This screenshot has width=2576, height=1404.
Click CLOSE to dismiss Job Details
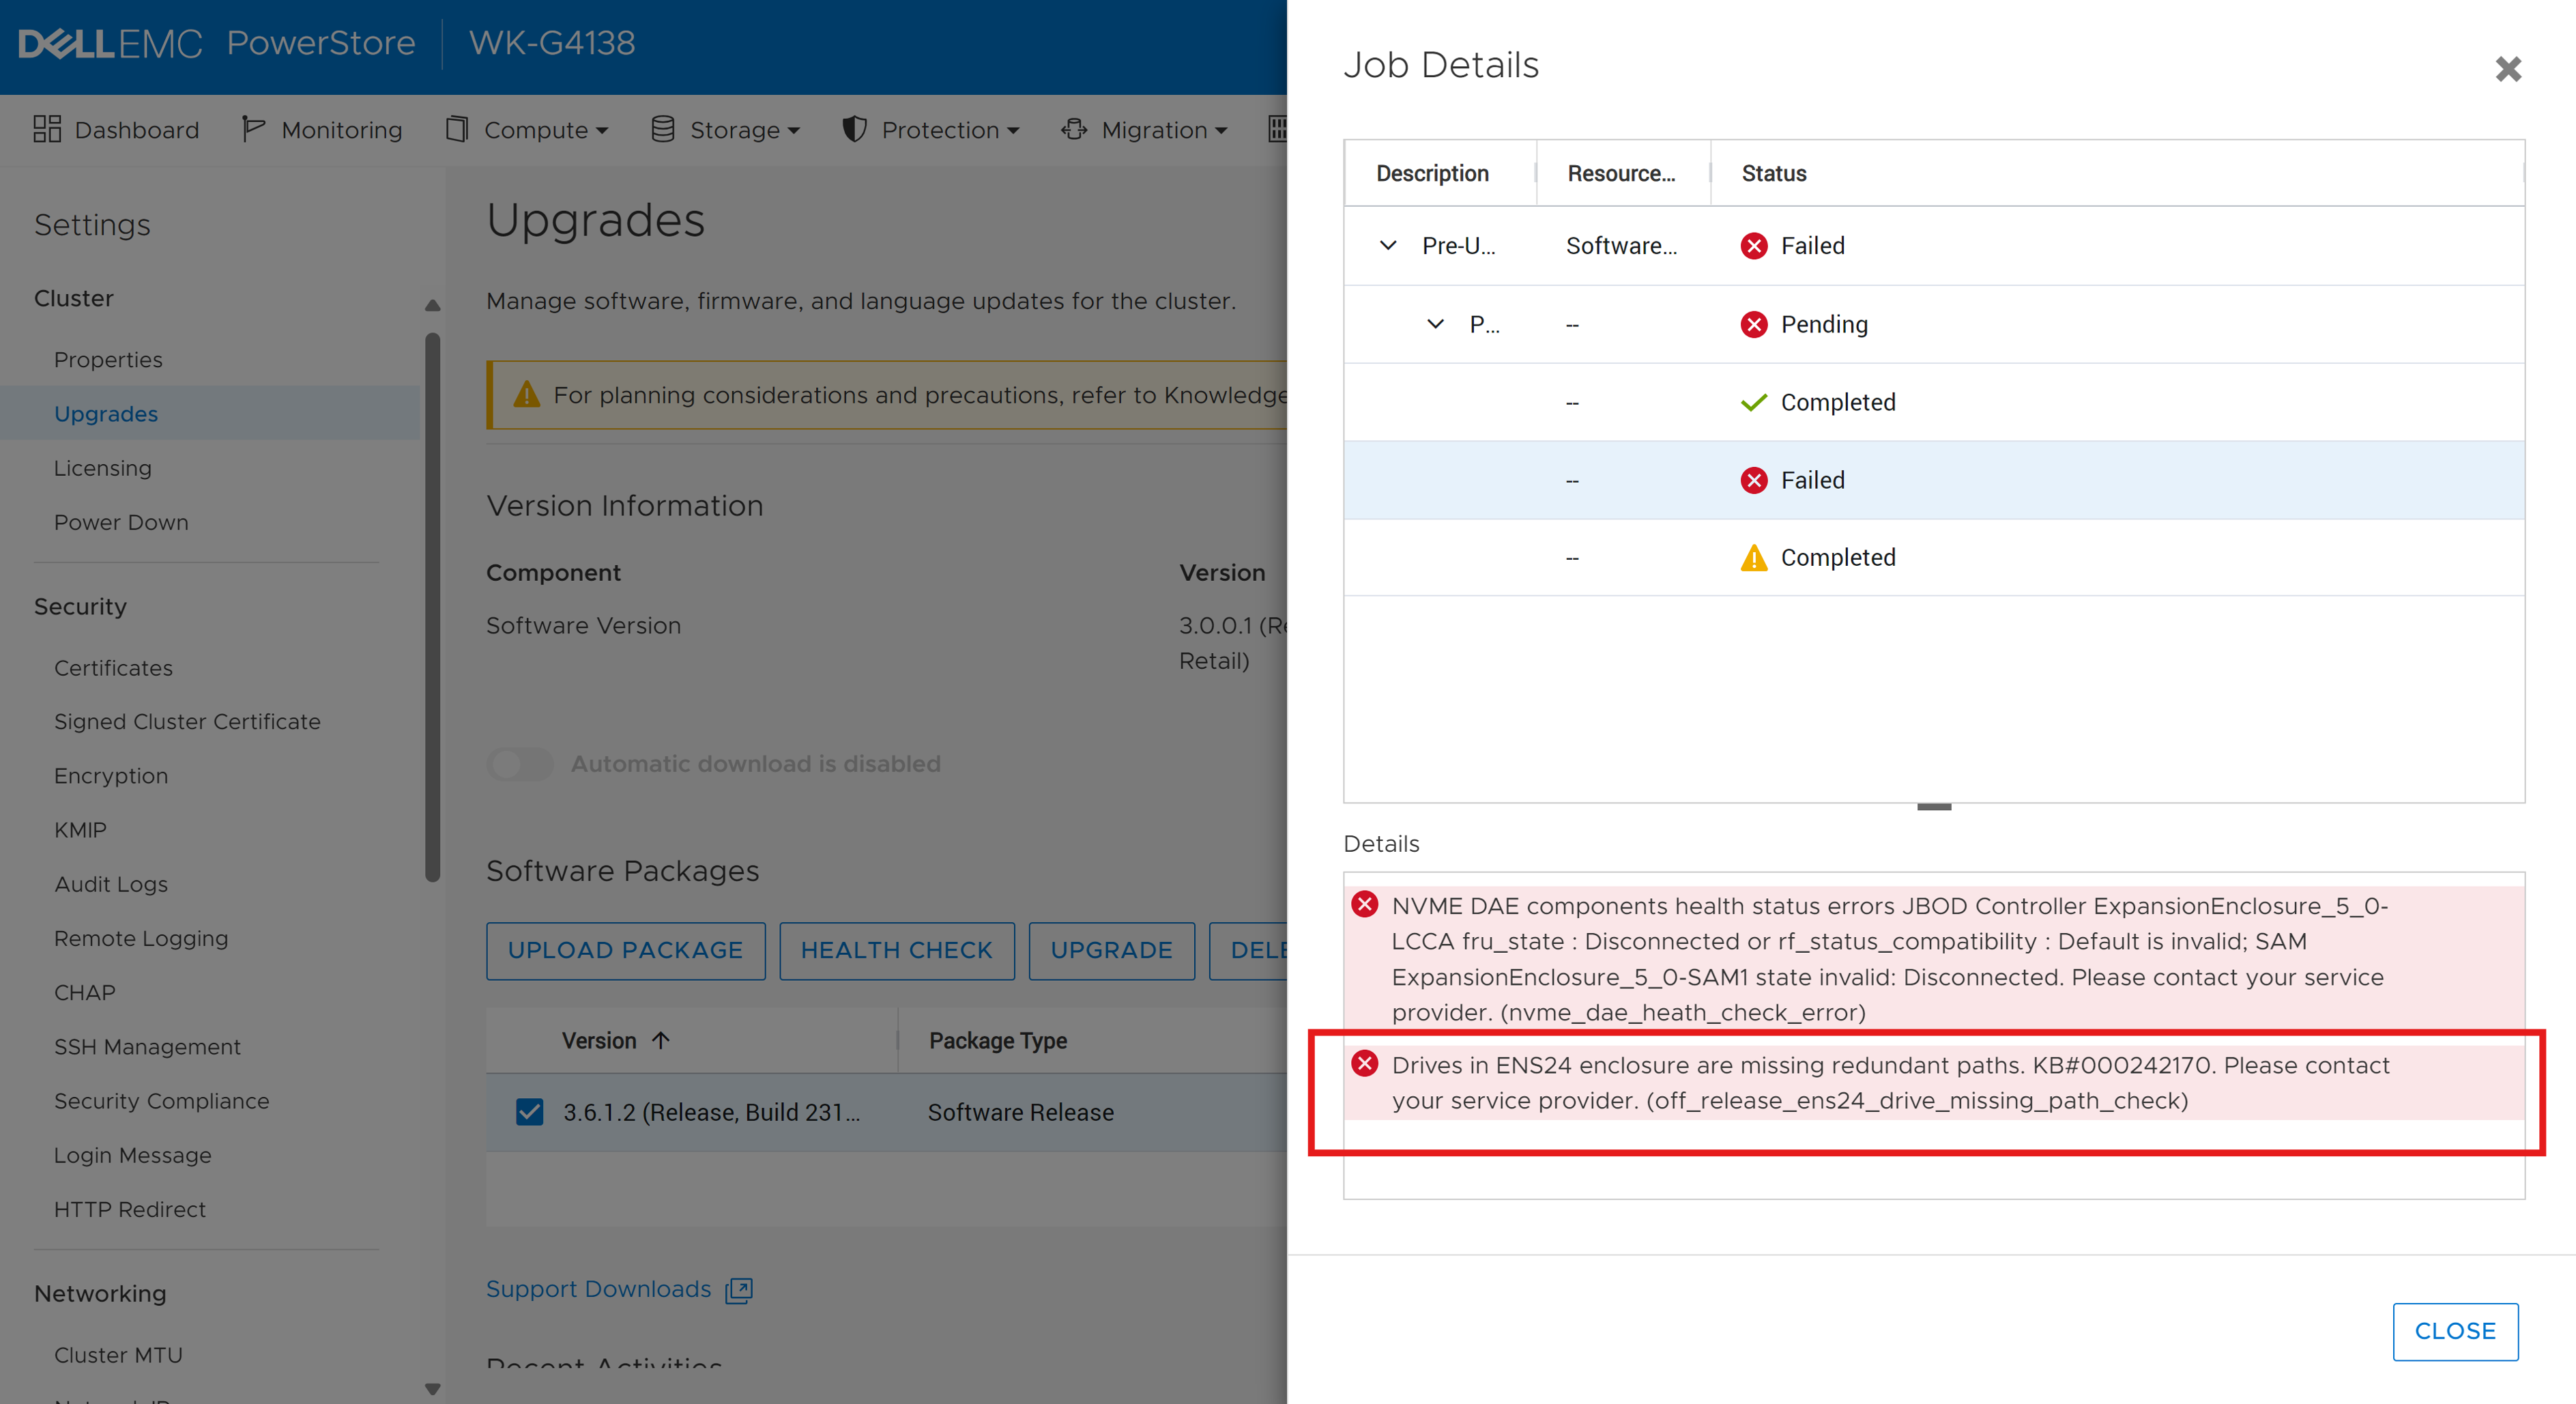point(2455,1331)
